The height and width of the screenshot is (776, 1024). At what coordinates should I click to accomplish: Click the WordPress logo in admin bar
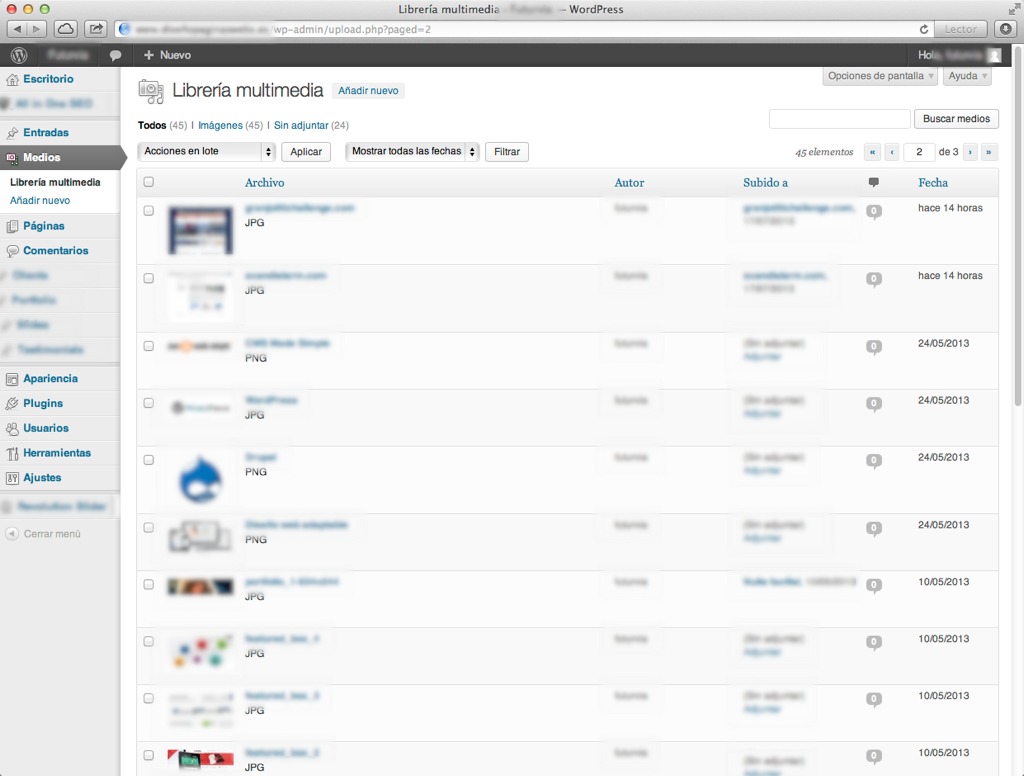(x=18, y=55)
